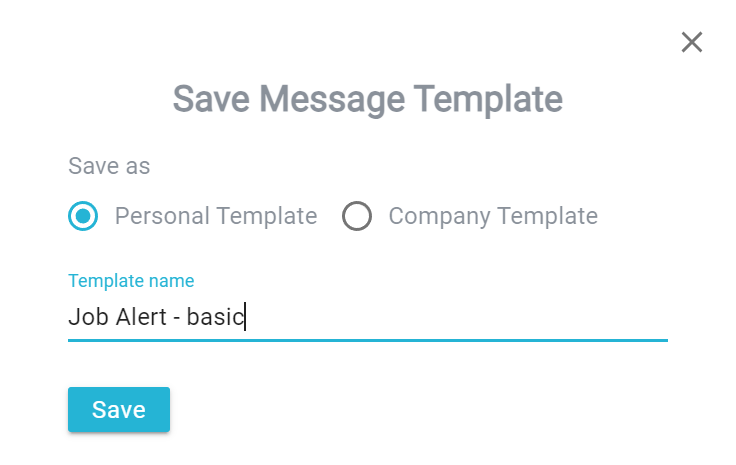Click the word "Message" in dialog title
Image resolution: width=736 pixels, height=465 pixels.
tap(332, 99)
